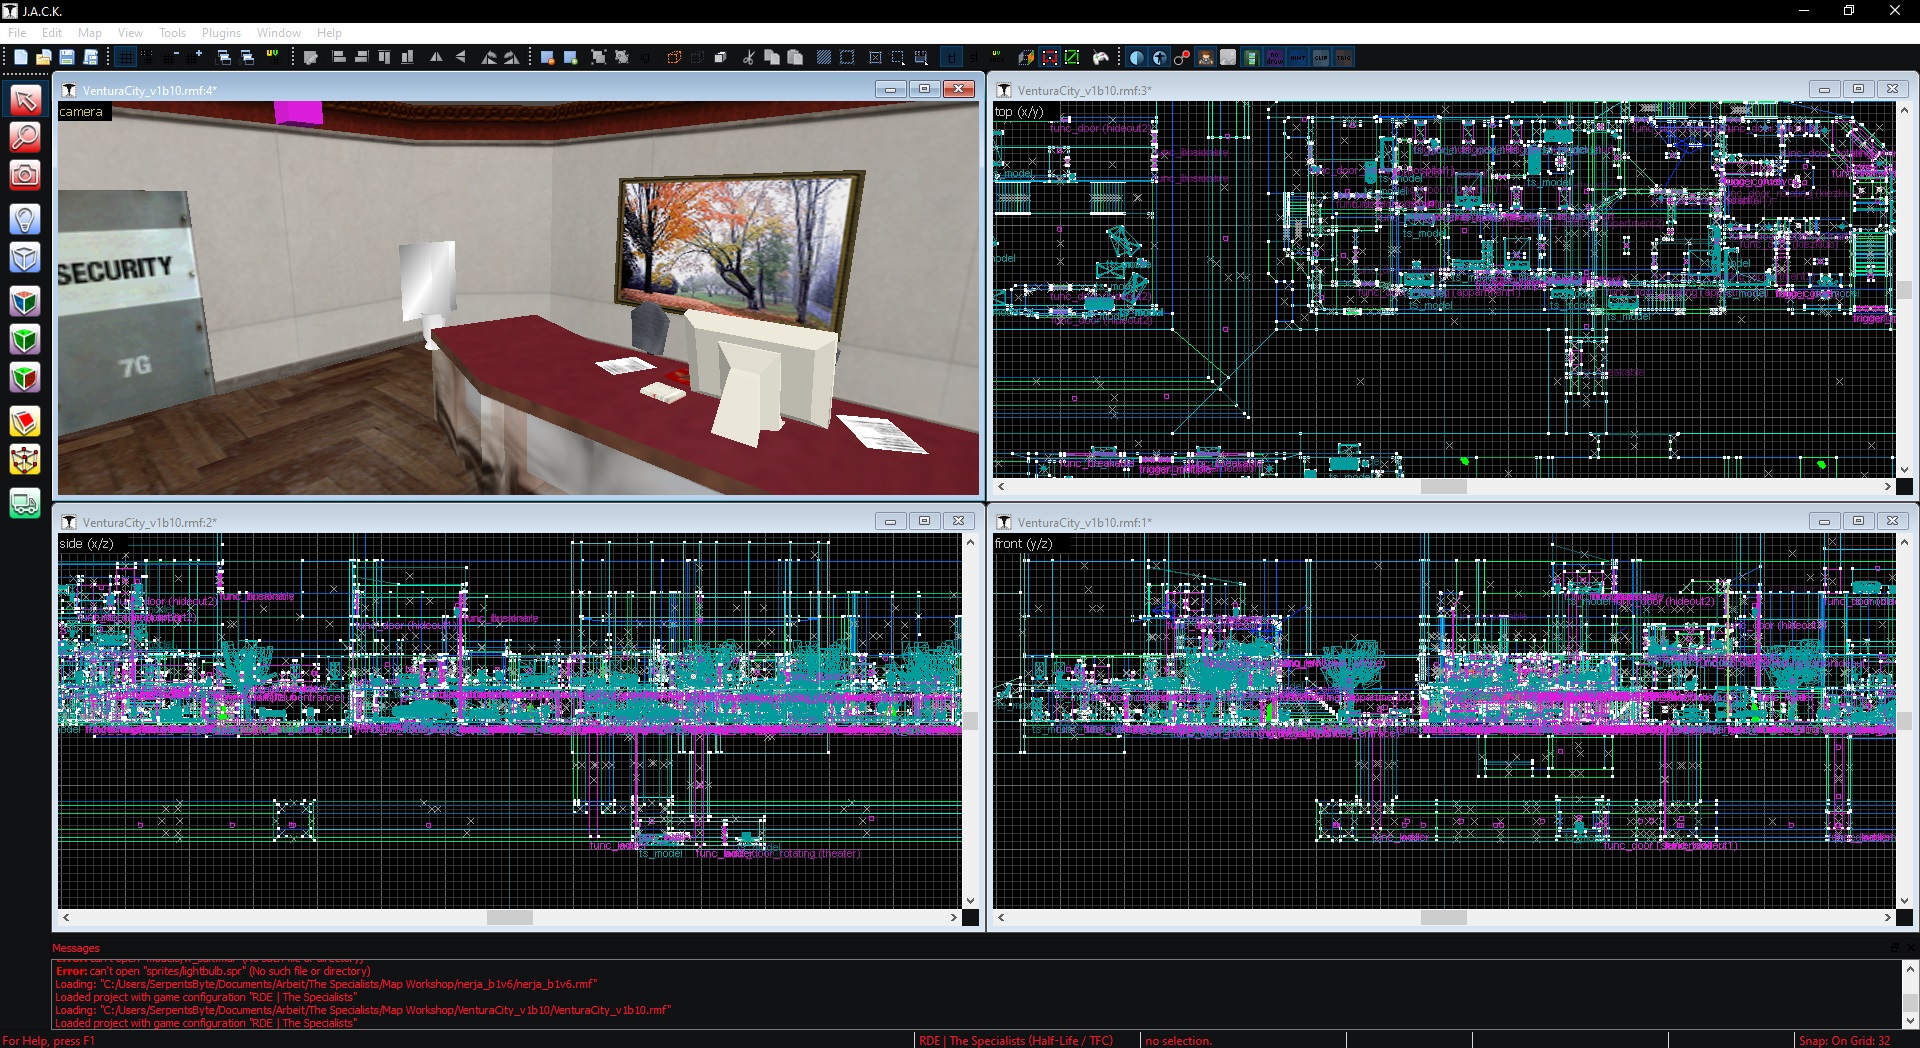Toggle the CLIP visibility filter
The height and width of the screenshot is (1048, 1920).
(x=1320, y=58)
